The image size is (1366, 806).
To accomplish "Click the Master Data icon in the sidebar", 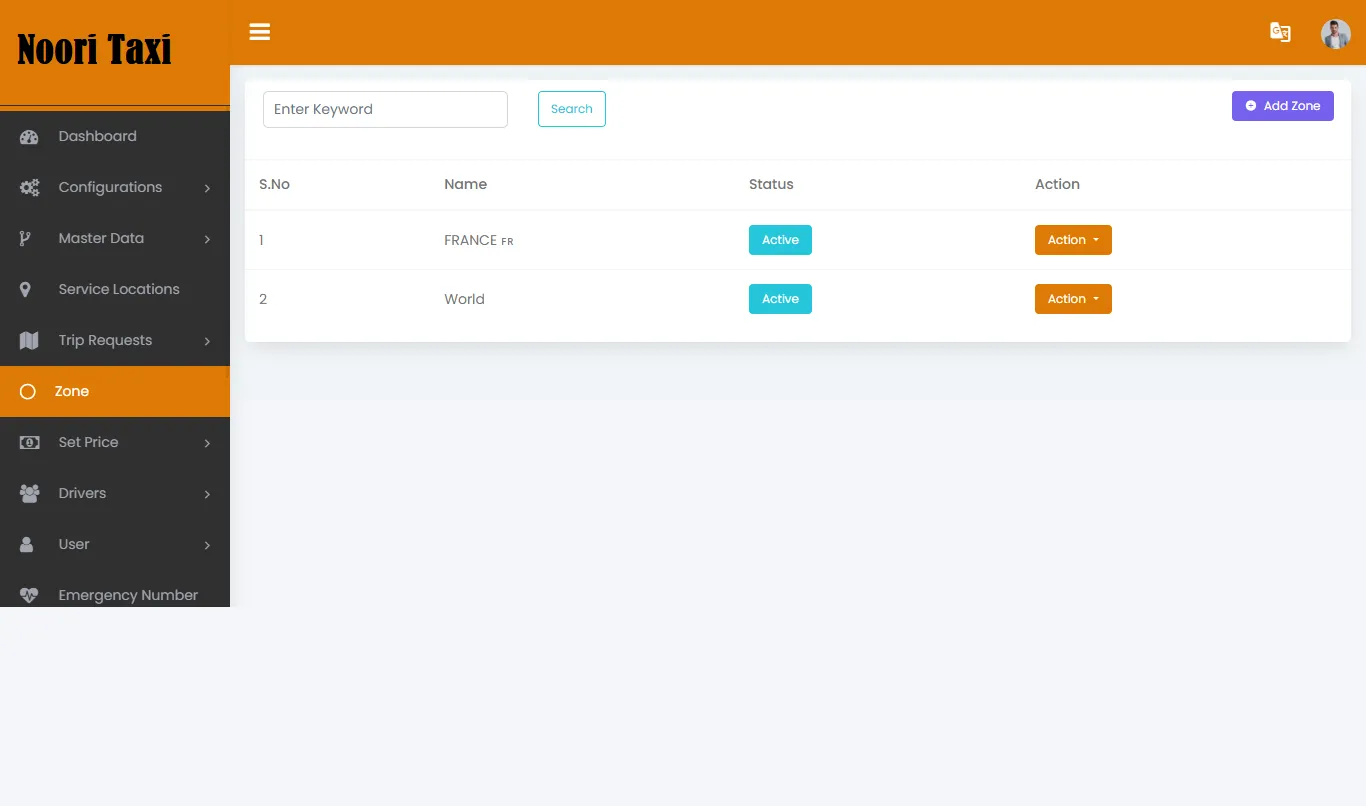I will [x=27, y=238].
